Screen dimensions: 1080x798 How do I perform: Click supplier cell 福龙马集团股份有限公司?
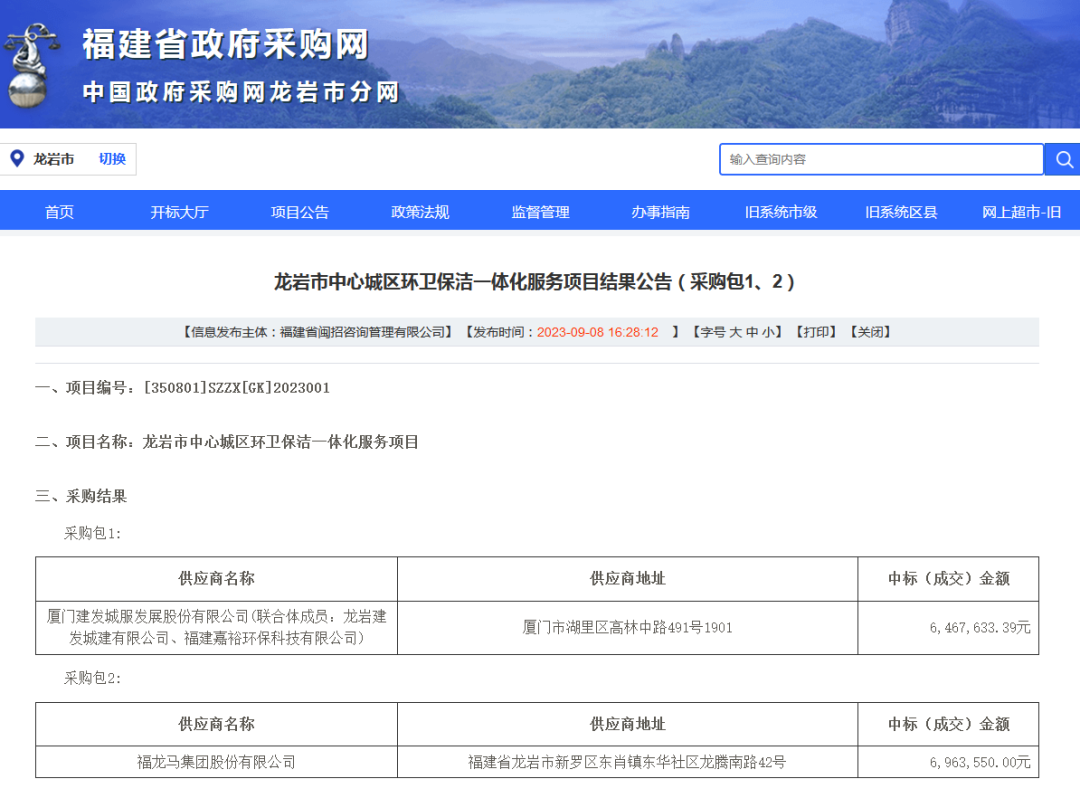point(216,762)
